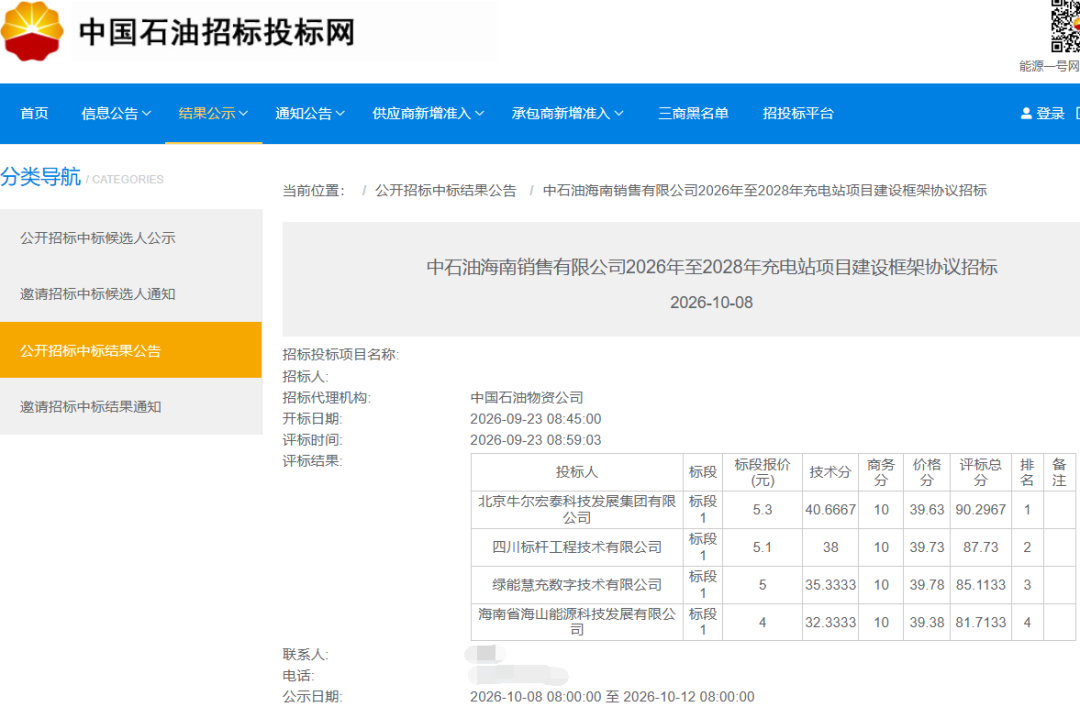Click price score 39.78
This screenshot has width=1080, height=707.
[x=927, y=585]
